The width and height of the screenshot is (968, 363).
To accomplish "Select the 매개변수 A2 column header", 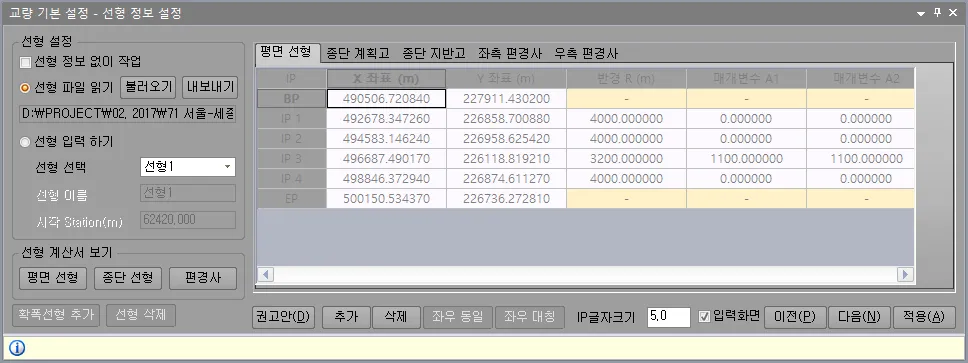I will point(861,78).
